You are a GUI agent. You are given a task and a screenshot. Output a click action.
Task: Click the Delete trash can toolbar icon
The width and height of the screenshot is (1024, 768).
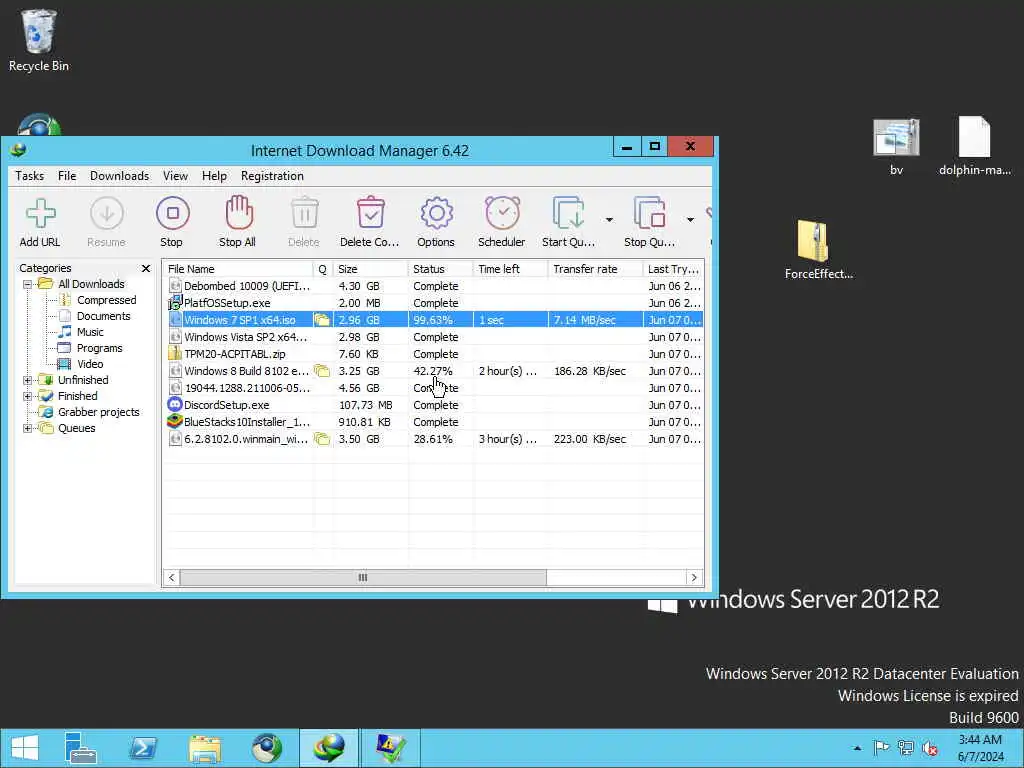[x=304, y=222]
